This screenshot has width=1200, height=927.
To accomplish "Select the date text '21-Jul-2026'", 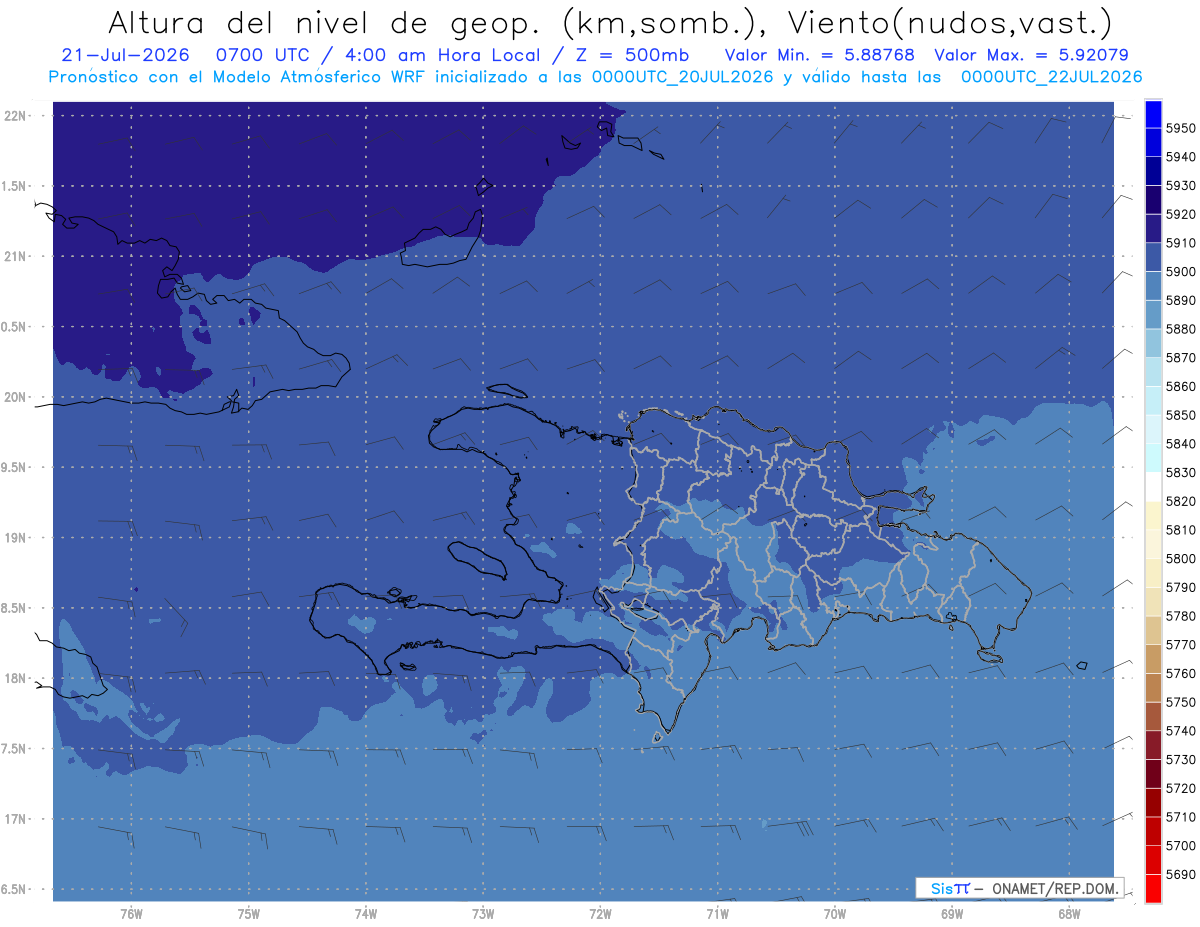I will coord(125,55).
